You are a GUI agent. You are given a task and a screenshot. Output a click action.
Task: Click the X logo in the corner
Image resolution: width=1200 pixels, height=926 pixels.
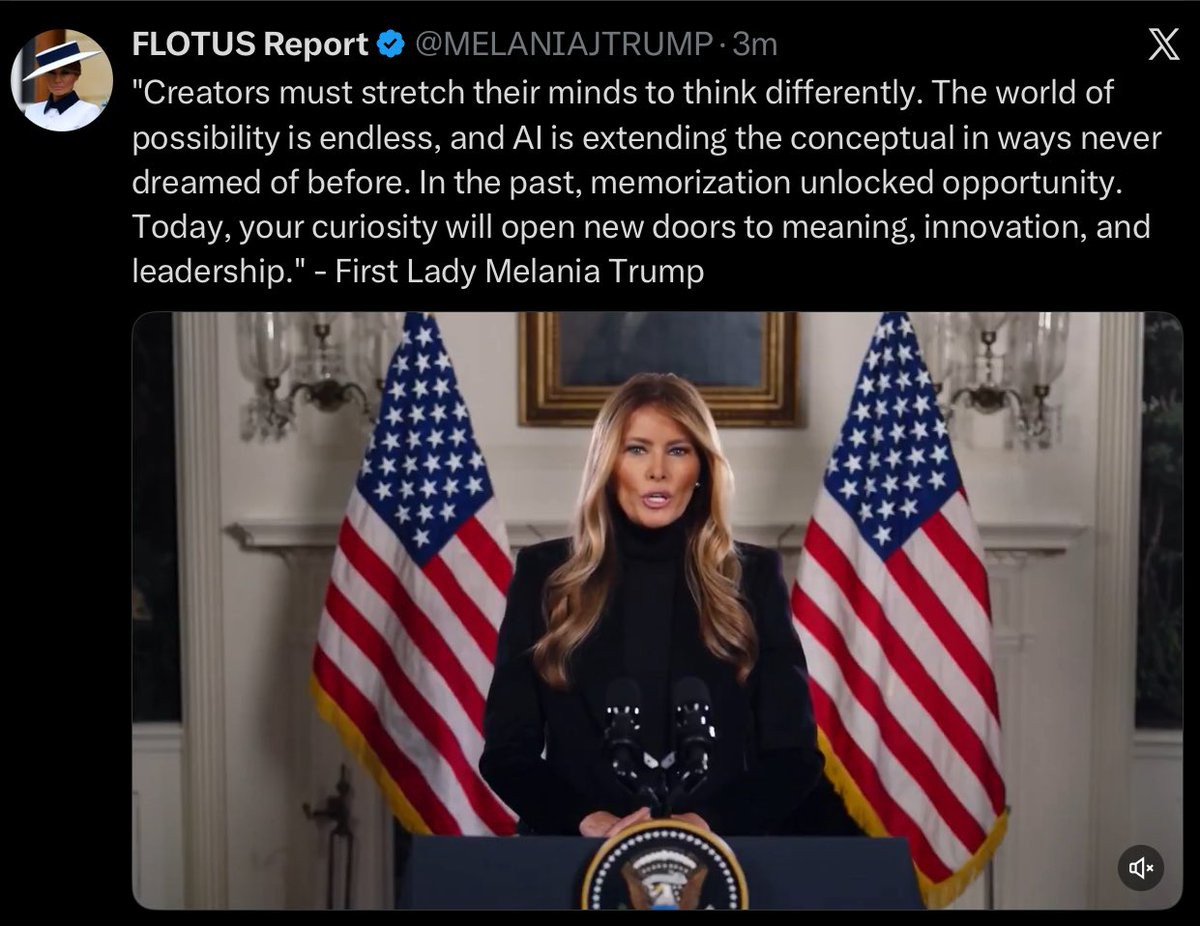click(1163, 45)
